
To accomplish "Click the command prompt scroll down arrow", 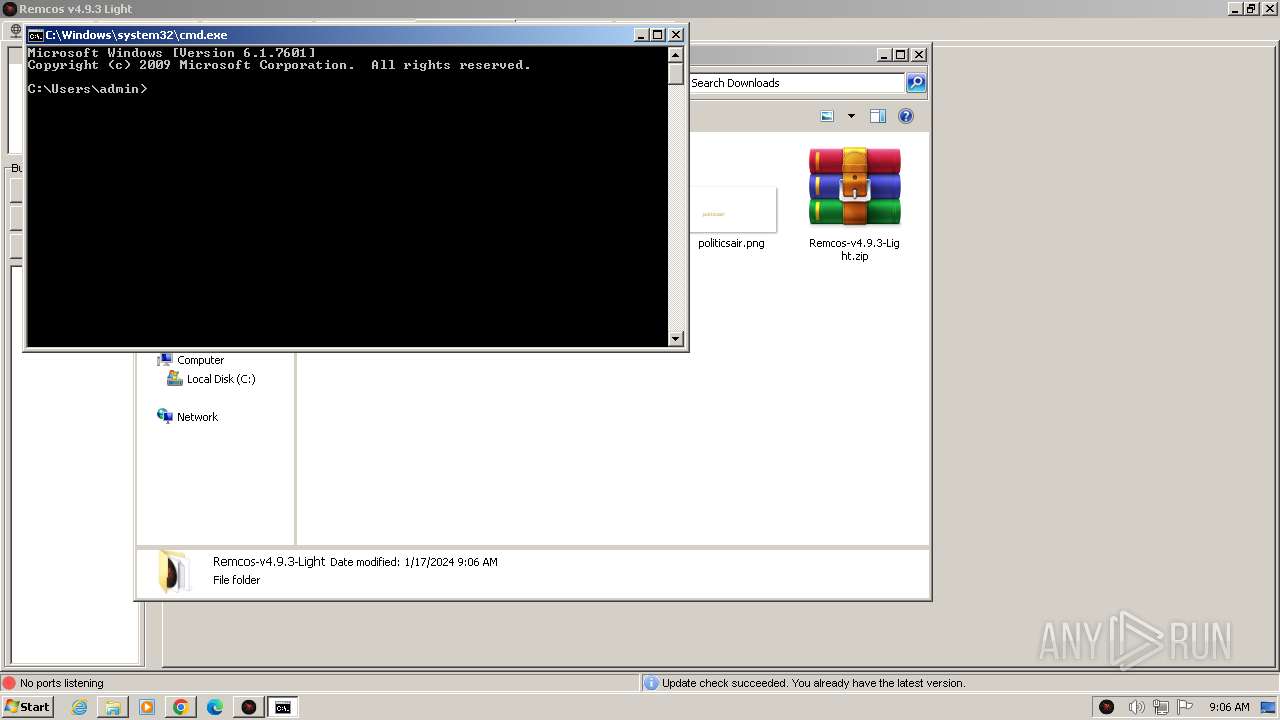I will click(x=676, y=339).
